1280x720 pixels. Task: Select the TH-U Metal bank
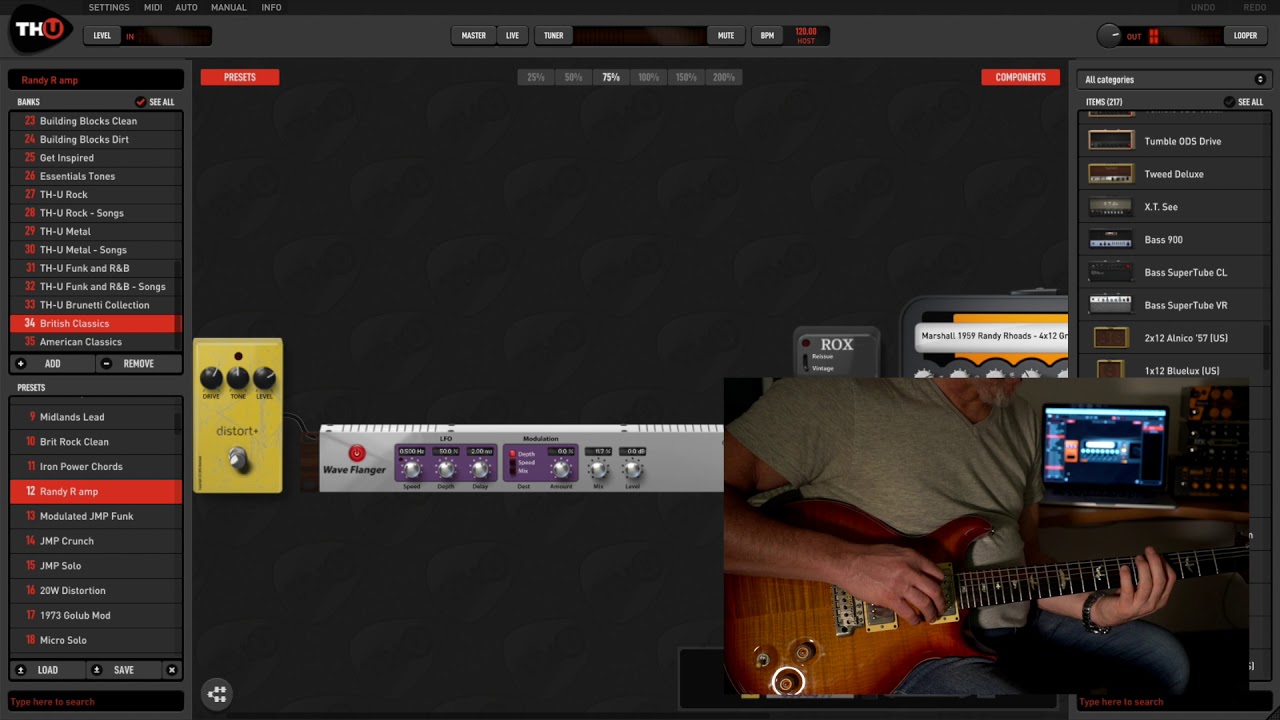pyautogui.click(x=96, y=231)
